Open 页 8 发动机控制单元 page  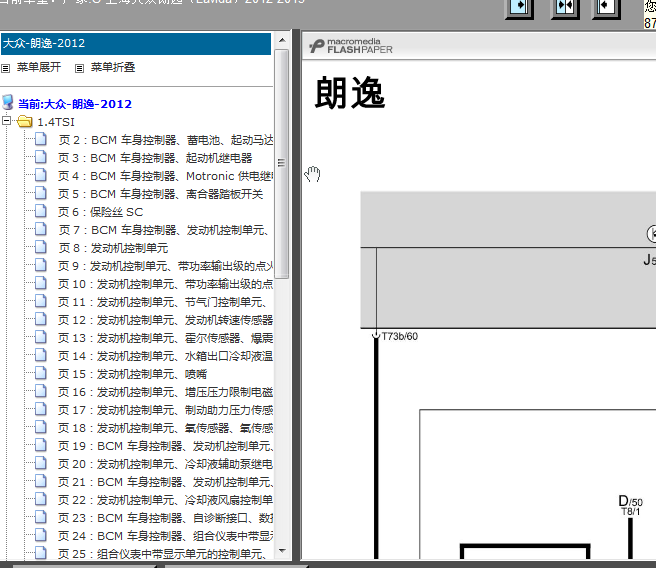(113, 248)
